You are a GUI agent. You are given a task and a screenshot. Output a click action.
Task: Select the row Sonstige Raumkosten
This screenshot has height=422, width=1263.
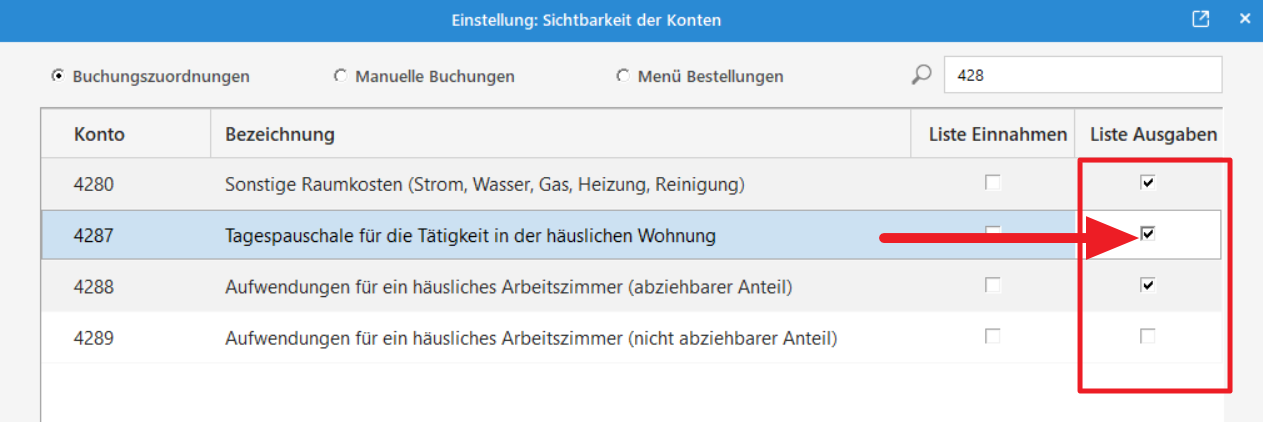tap(485, 184)
